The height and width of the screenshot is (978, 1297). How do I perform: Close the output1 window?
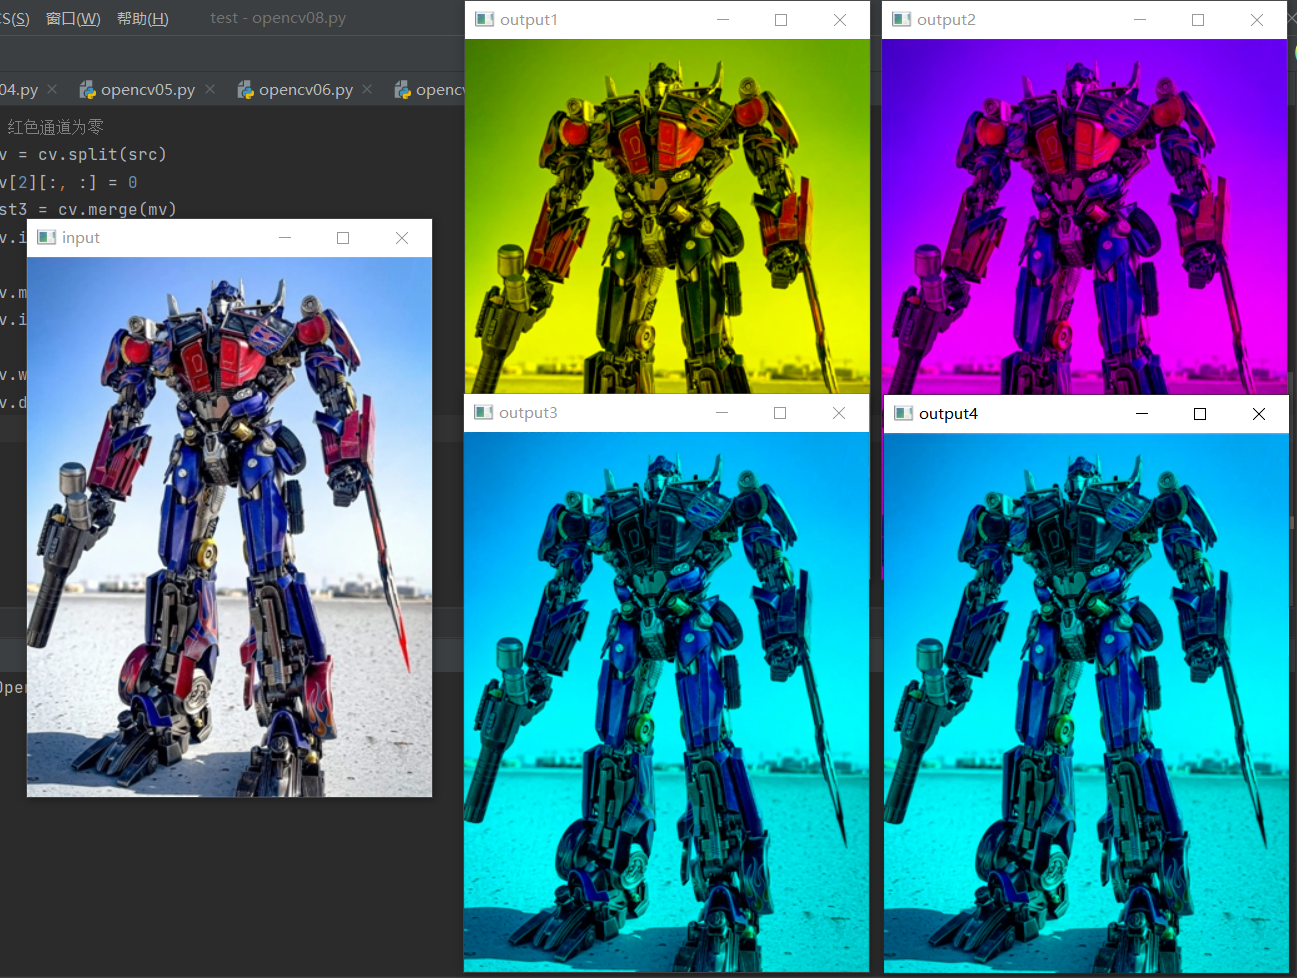click(840, 20)
